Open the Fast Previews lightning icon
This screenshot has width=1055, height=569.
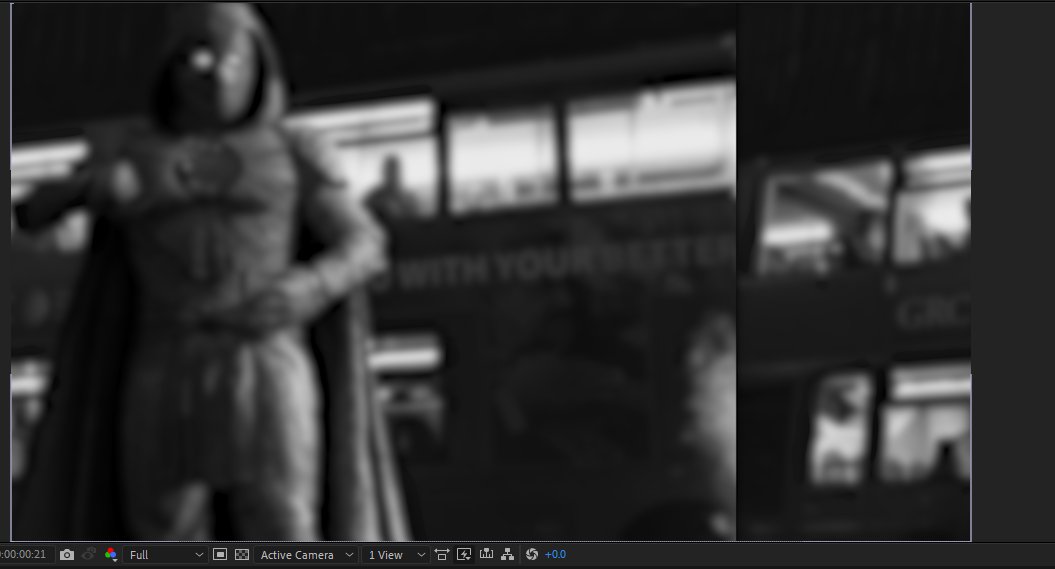[x=464, y=554]
